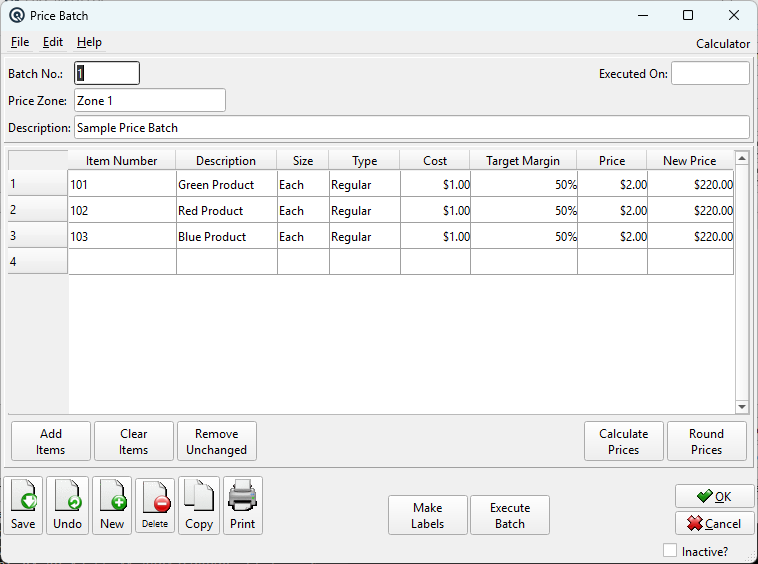Click the Round Prices button
The image size is (758, 564).
707,441
